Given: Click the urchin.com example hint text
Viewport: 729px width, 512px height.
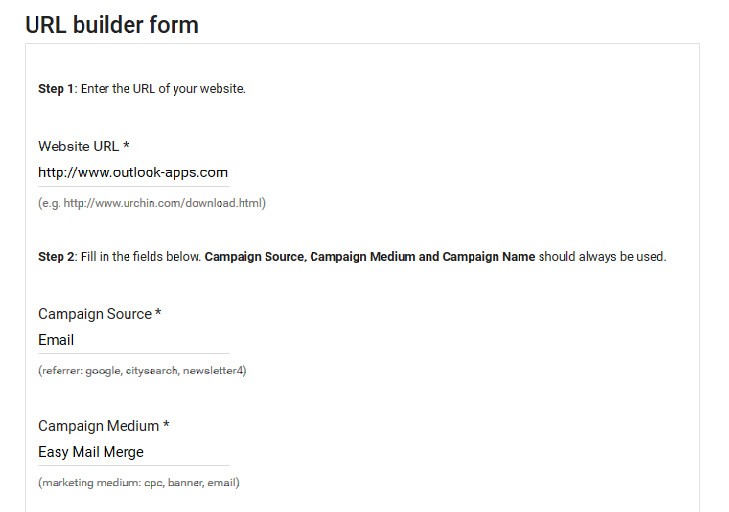Looking at the screenshot, I should tap(151, 203).
